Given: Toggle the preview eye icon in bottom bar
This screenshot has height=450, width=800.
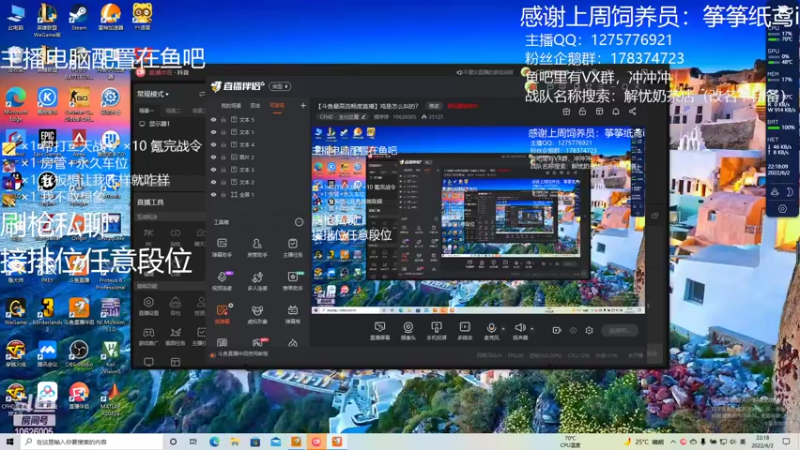Looking at the screenshot, I should [x=573, y=331].
